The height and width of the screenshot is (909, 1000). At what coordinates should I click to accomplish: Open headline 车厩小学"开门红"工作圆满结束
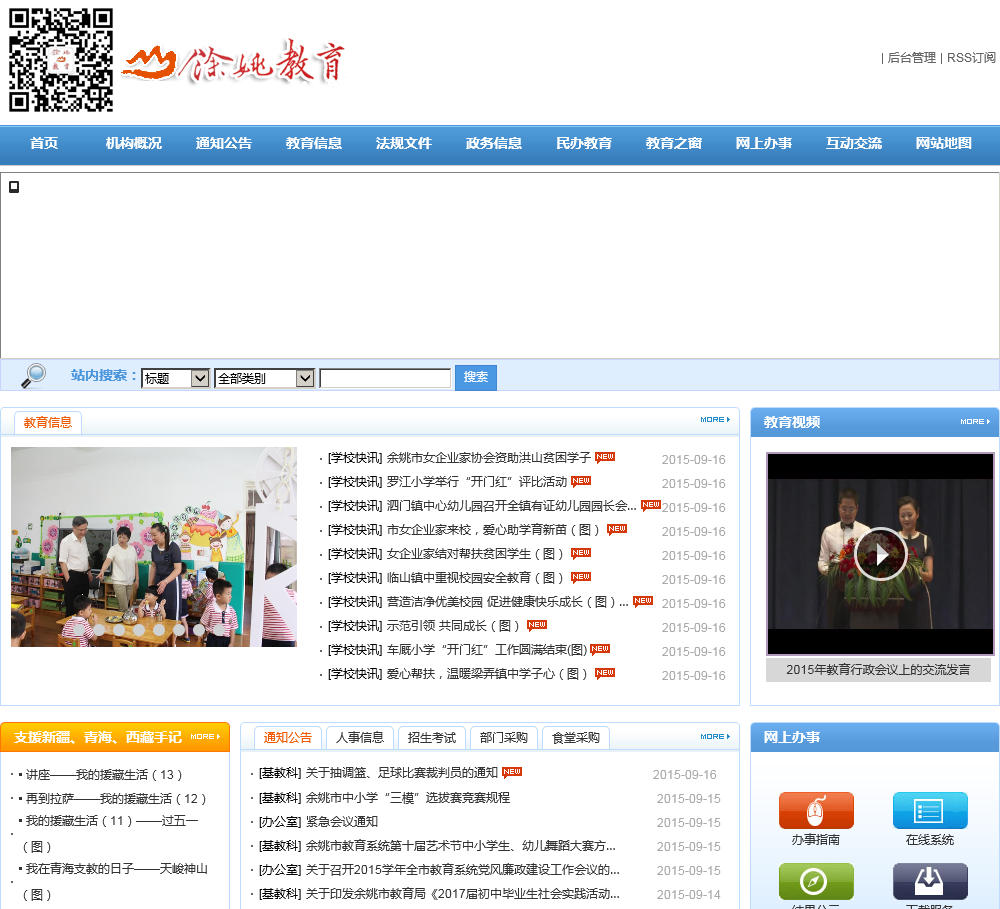tap(487, 650)
